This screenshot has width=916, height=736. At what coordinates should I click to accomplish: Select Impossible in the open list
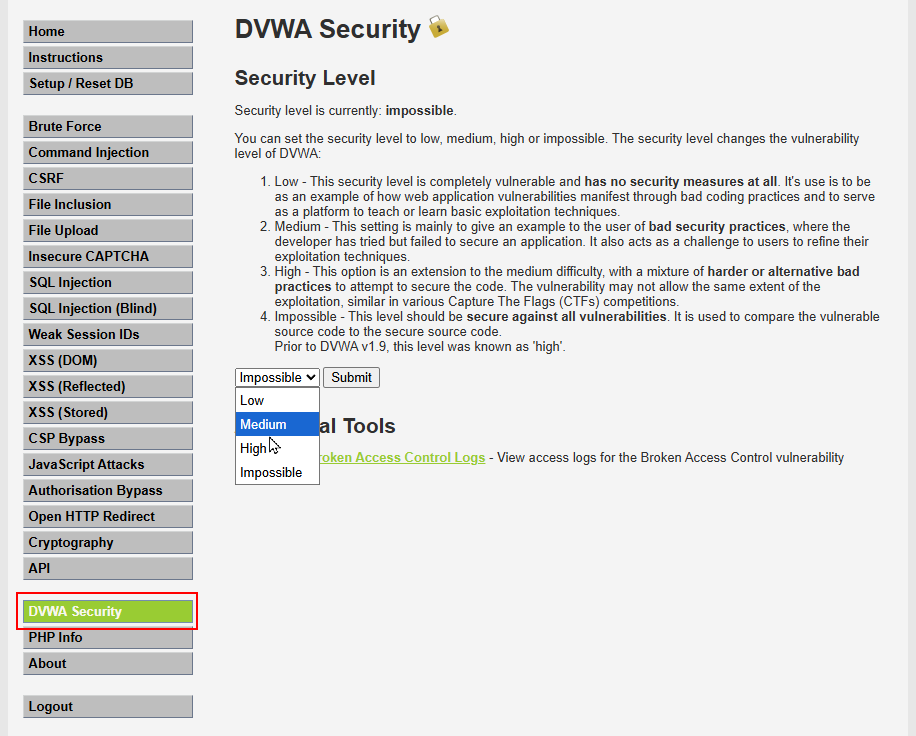pos(277,473)
